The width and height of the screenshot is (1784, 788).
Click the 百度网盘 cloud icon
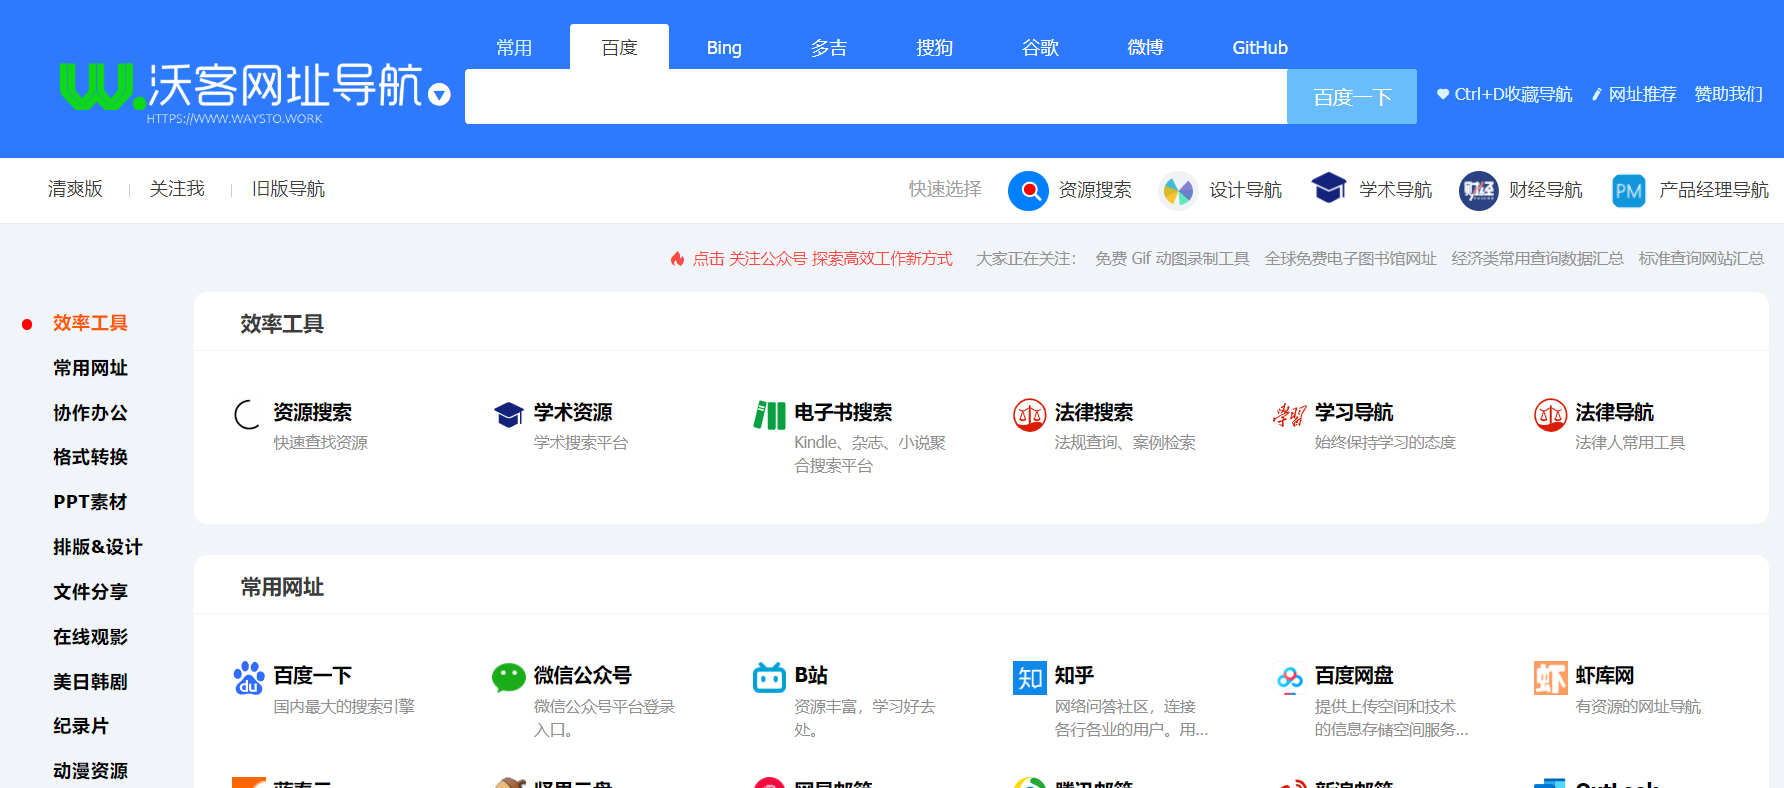(1290, 678)
